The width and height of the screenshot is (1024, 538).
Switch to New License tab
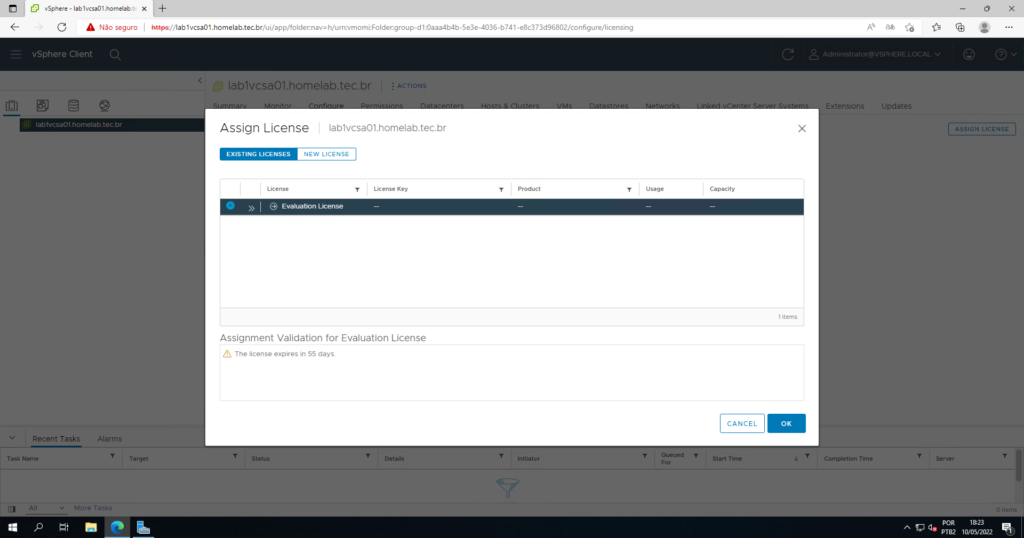(x=327, y=154)
